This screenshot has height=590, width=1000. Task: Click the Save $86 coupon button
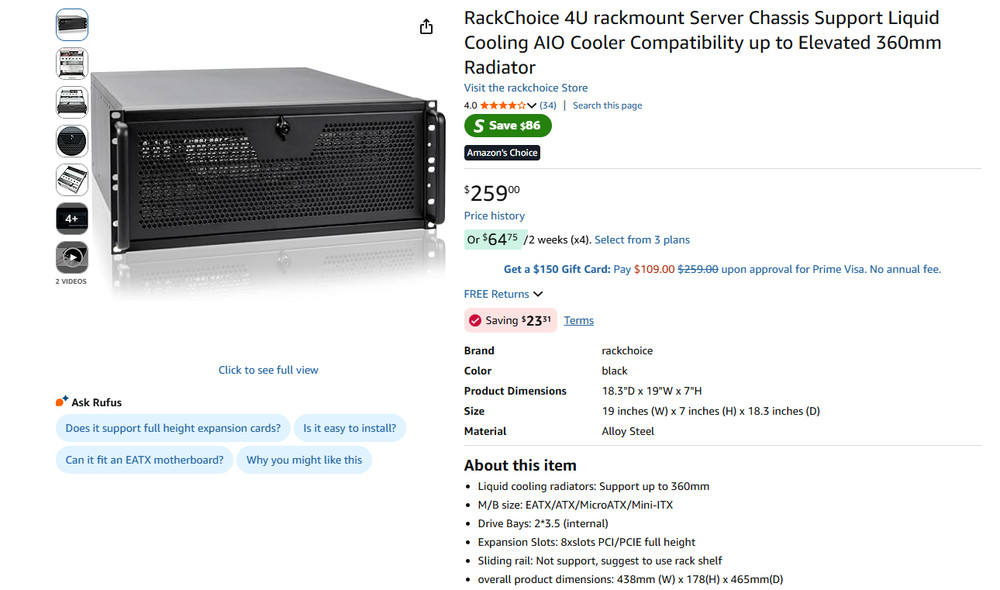point(507,125)
